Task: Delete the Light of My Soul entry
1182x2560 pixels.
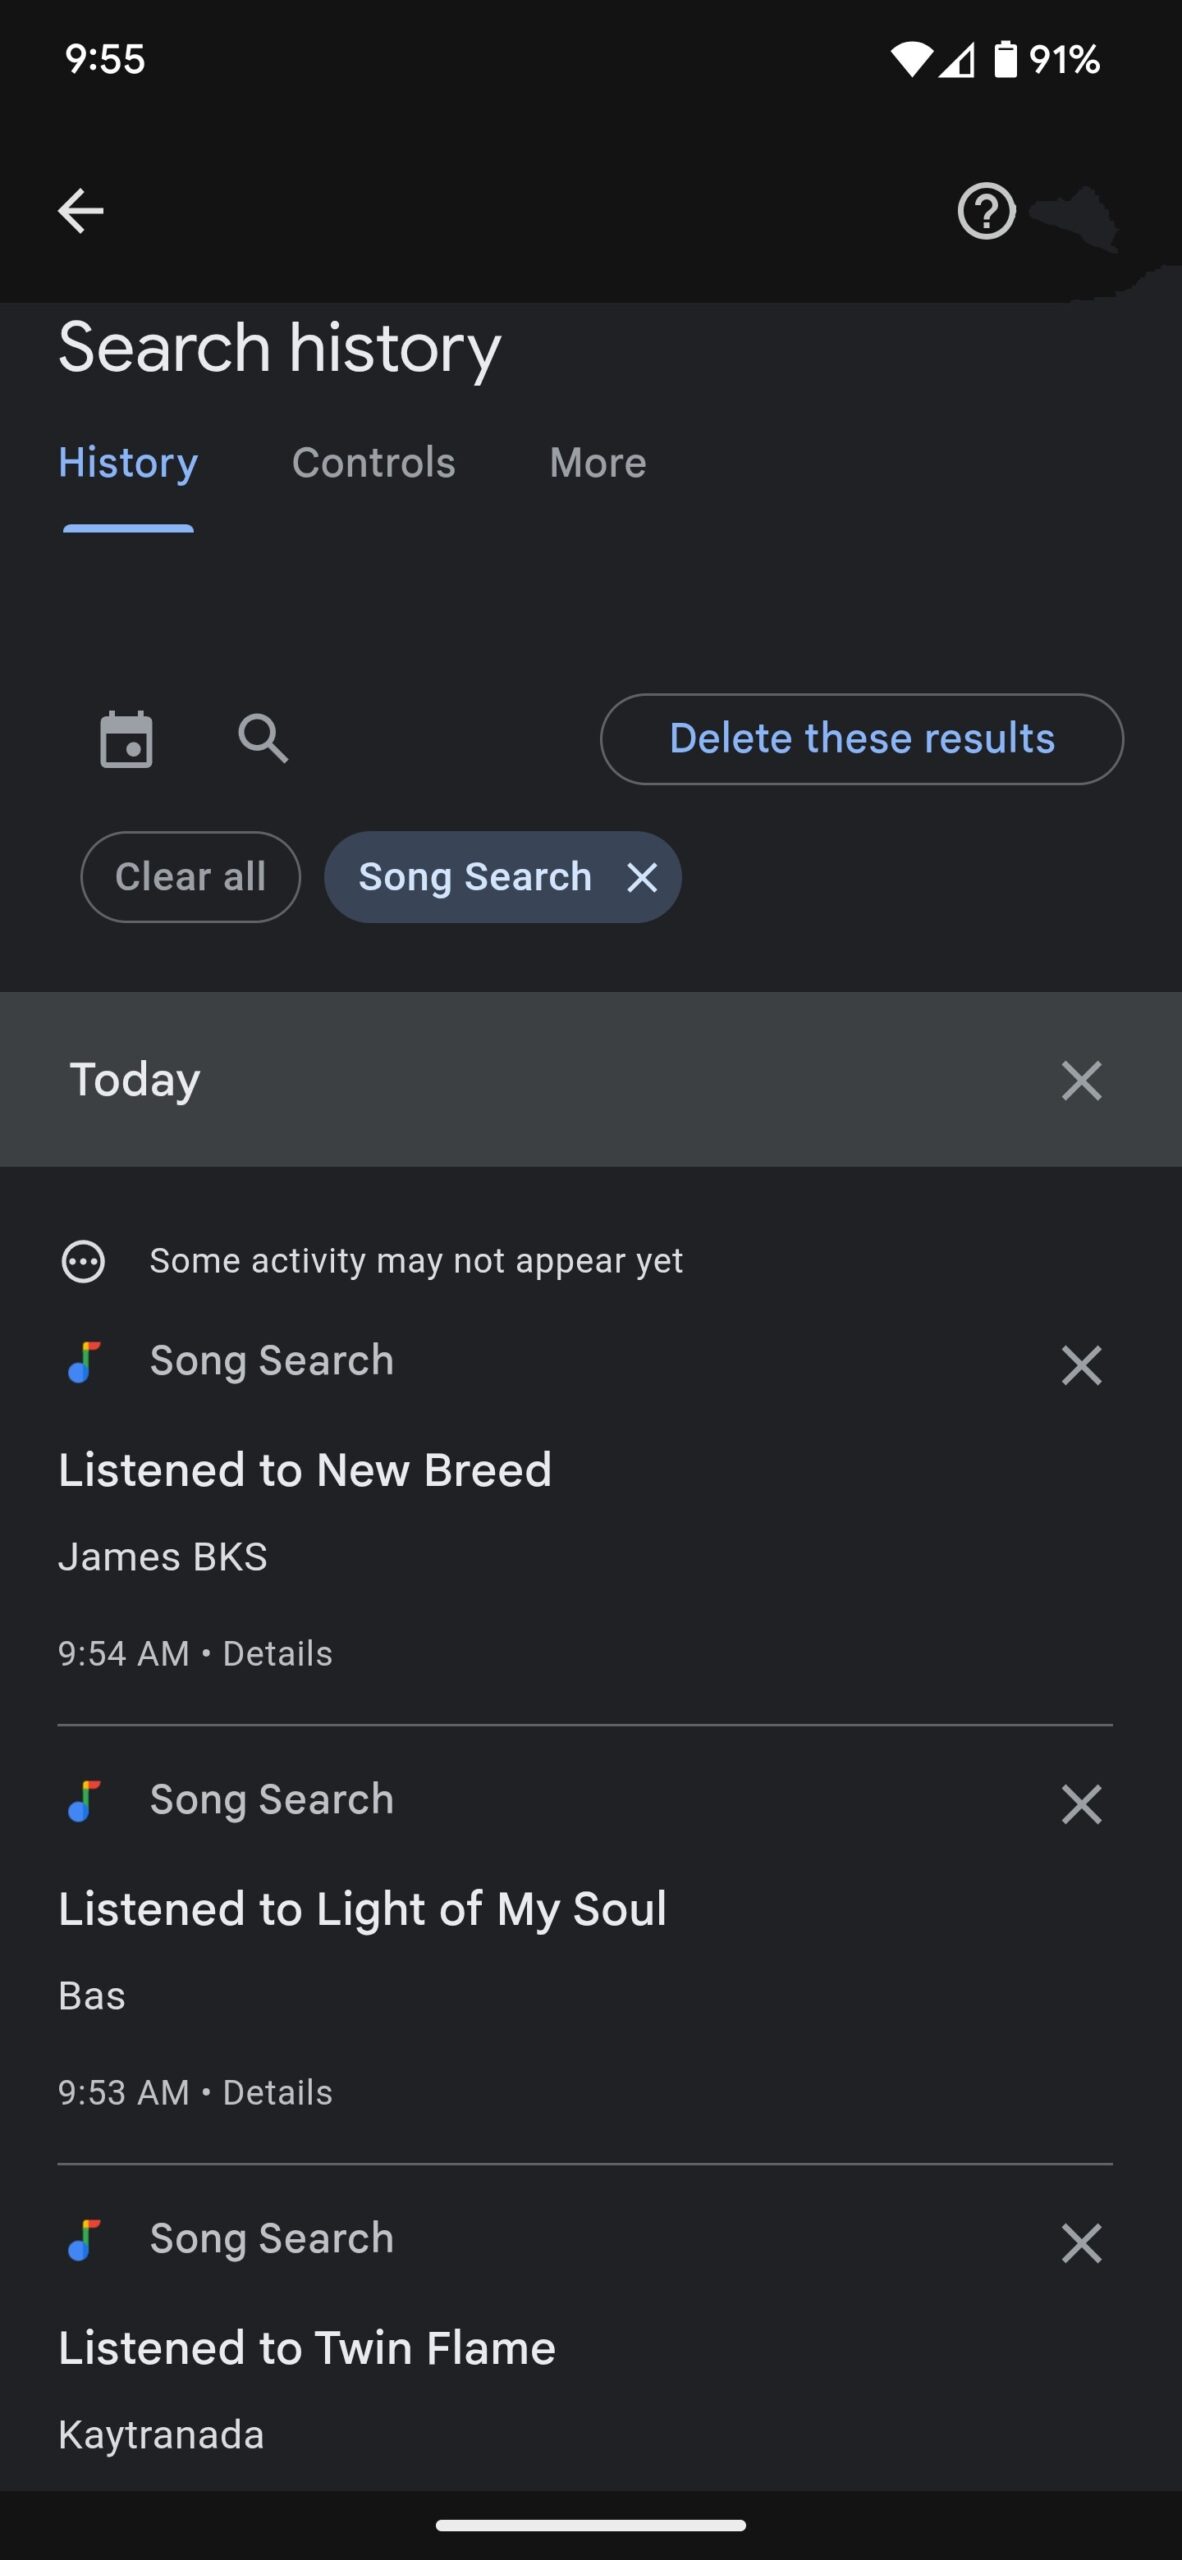Action: click(x=1081, y=1804)
